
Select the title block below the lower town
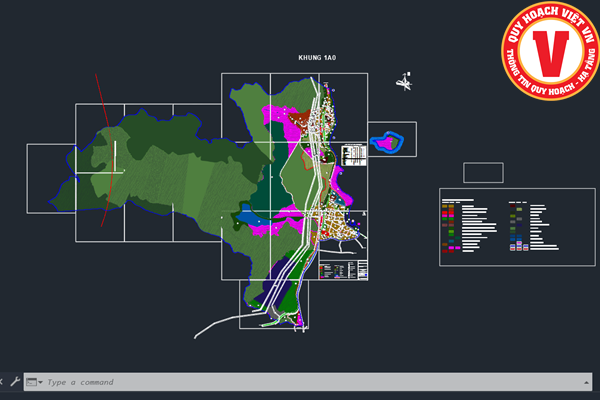point(343,270)
